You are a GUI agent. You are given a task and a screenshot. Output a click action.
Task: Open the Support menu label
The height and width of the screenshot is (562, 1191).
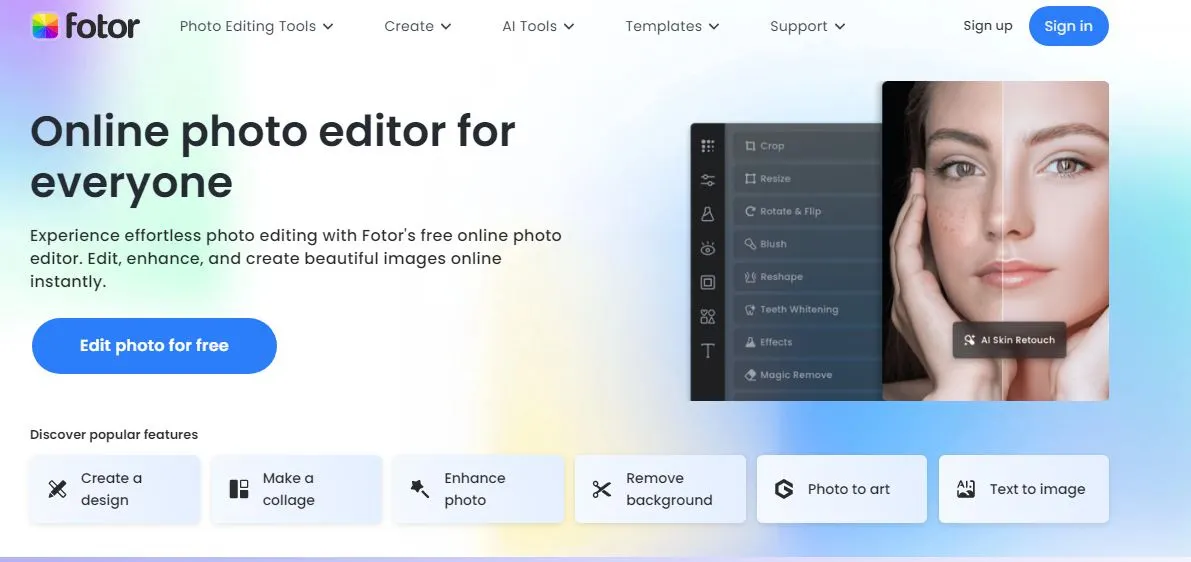click(x=798, y=27)
